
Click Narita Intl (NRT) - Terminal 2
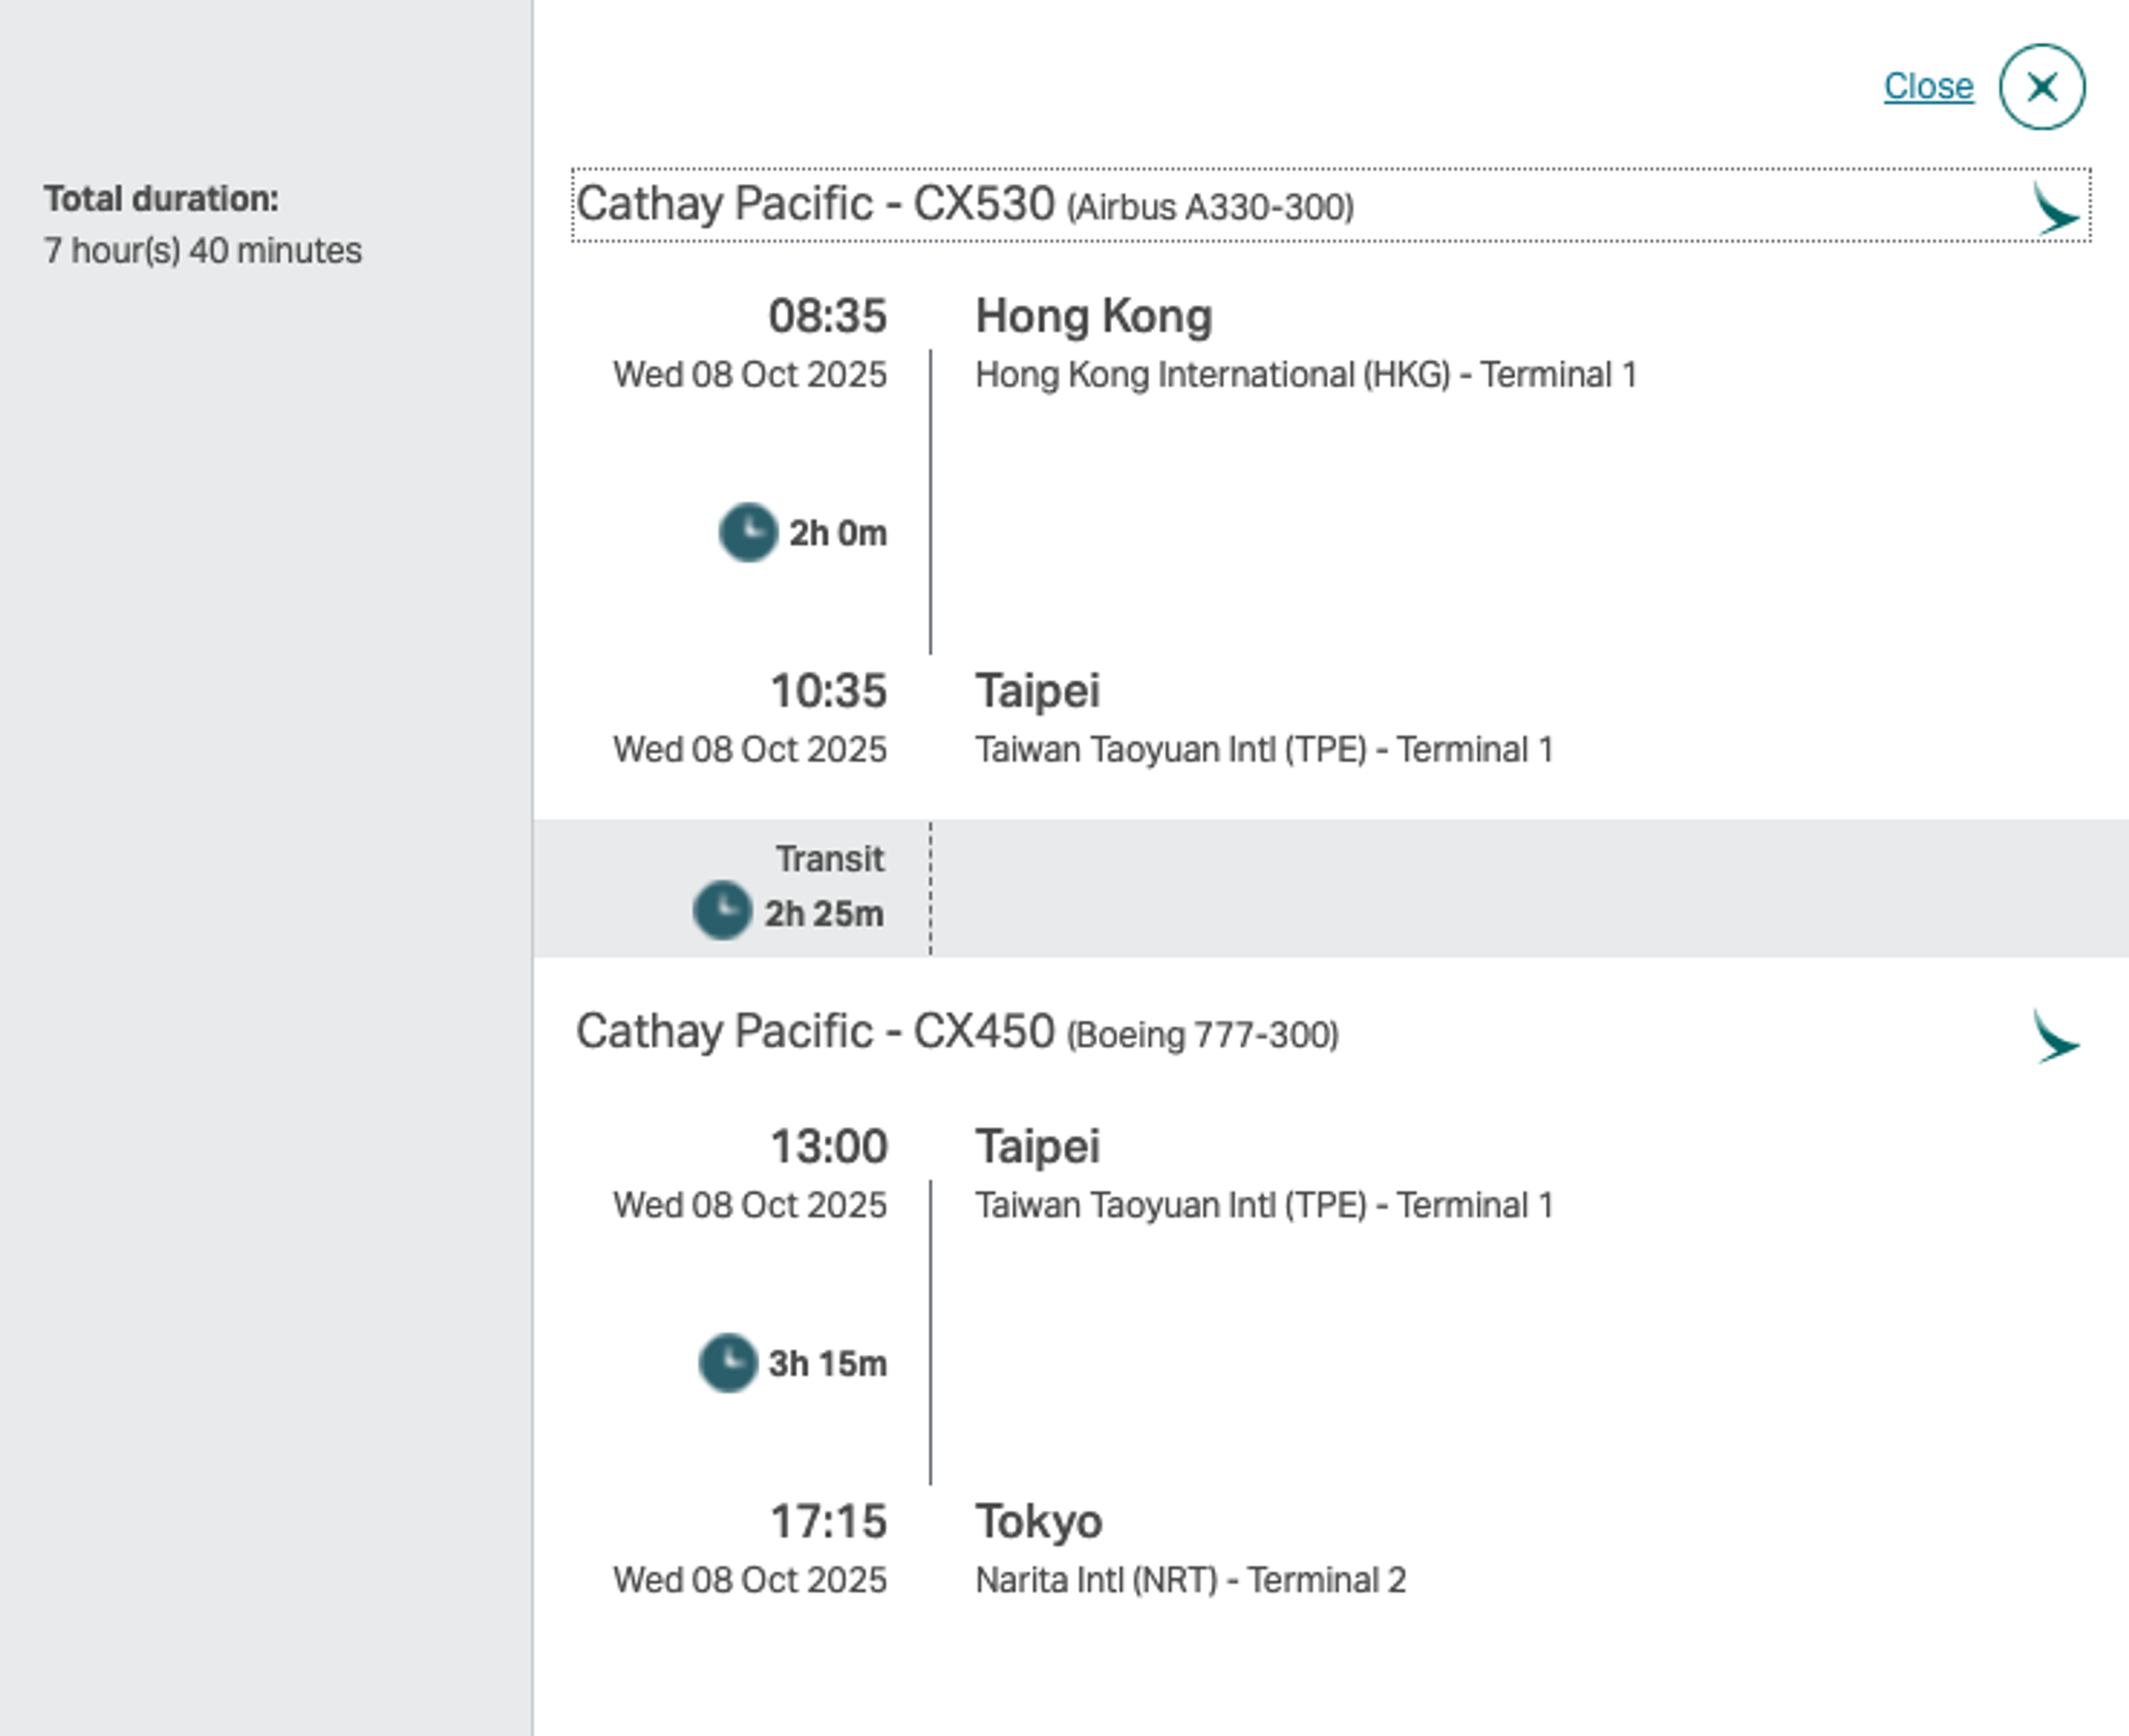1191,1580
